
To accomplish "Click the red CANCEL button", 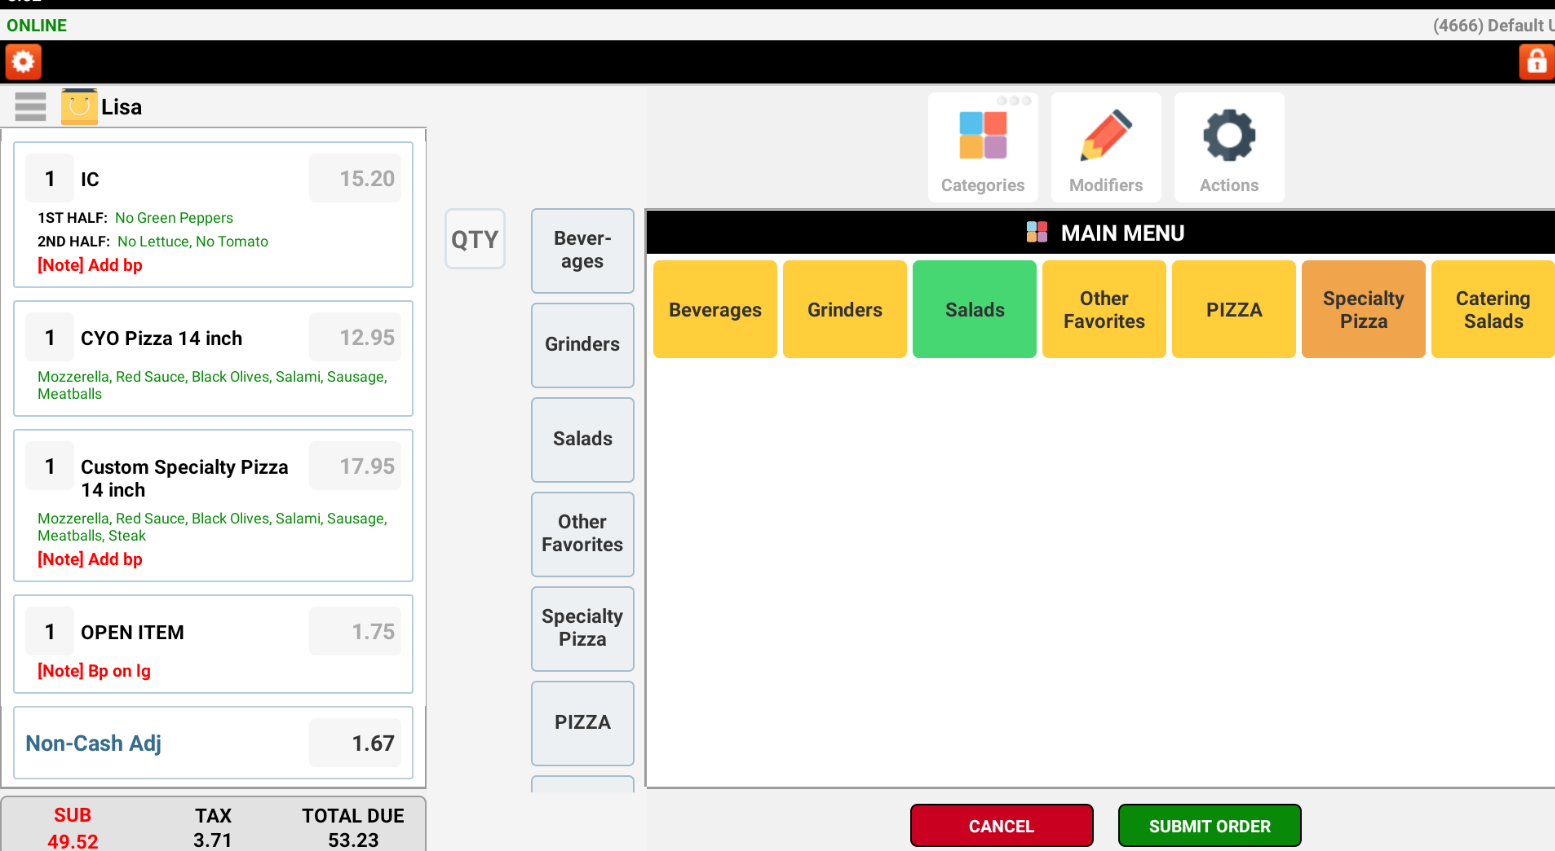I will (1001, 826).
